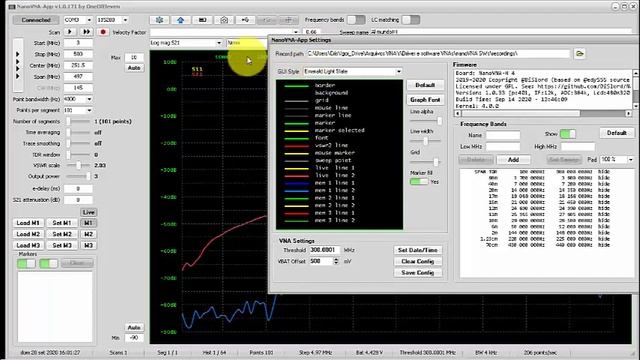Click Set M2 button
The width and height of the screenshot is (640, 360).
tap(62, 234)
